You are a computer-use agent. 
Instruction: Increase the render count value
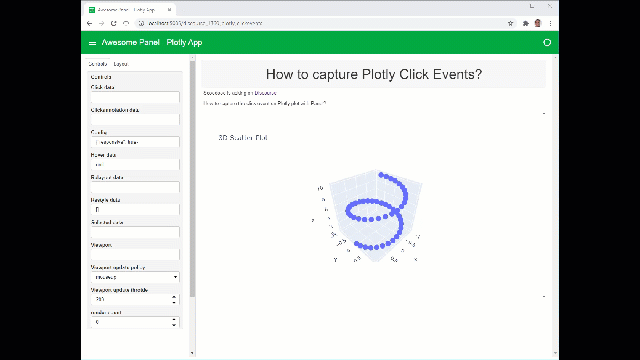tap(174, 320)
